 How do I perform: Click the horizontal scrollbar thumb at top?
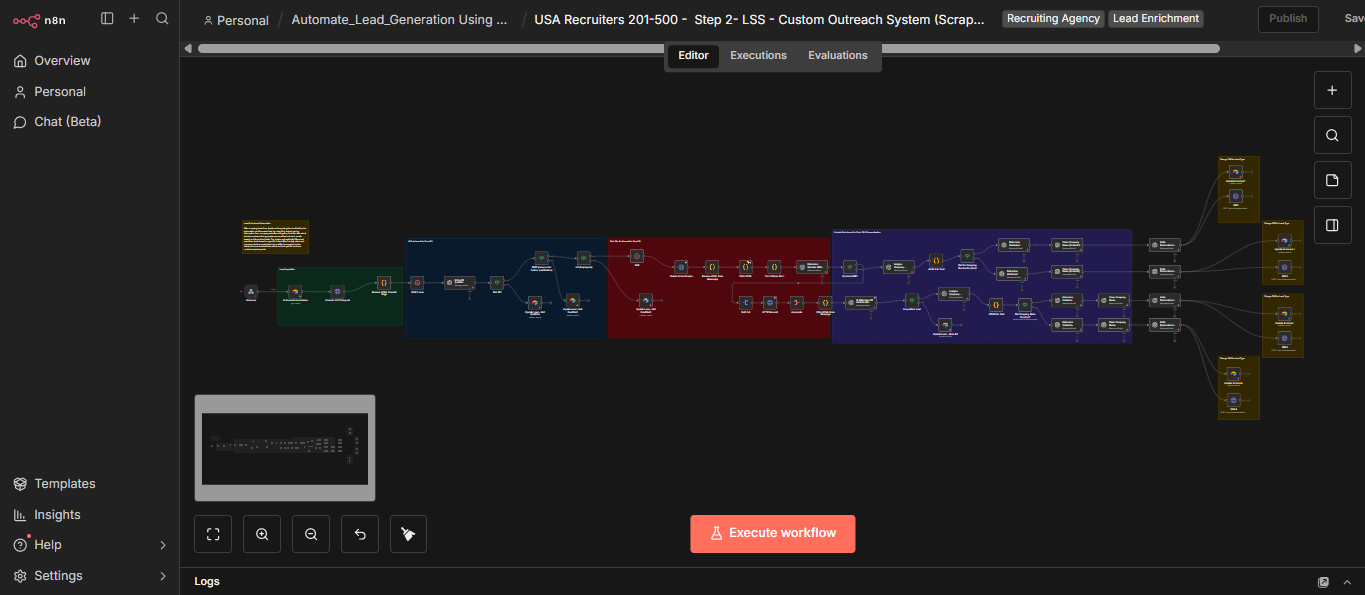(708, 48)
